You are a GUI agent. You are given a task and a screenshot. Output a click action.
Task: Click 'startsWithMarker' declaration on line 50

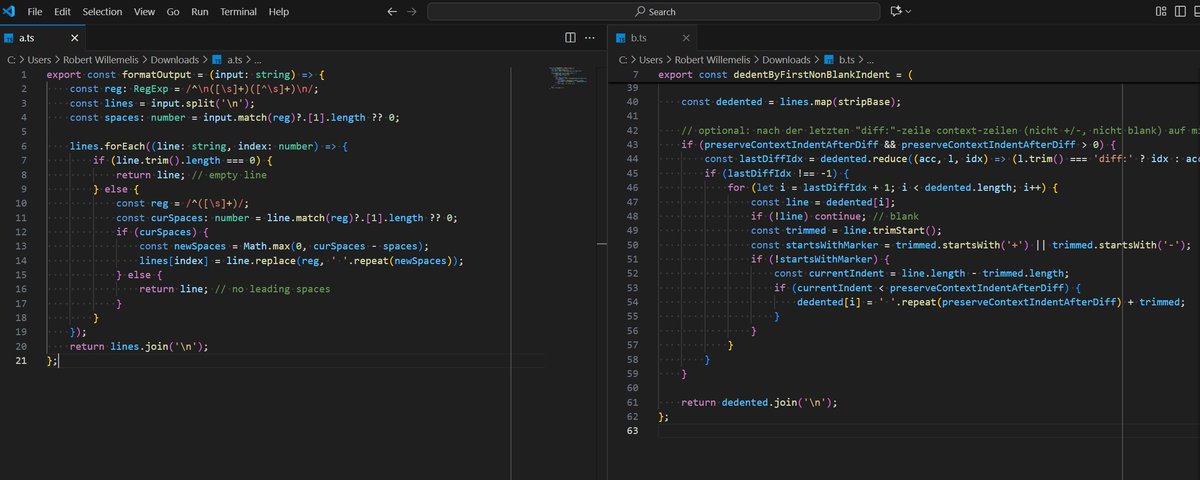pos(832,245)
